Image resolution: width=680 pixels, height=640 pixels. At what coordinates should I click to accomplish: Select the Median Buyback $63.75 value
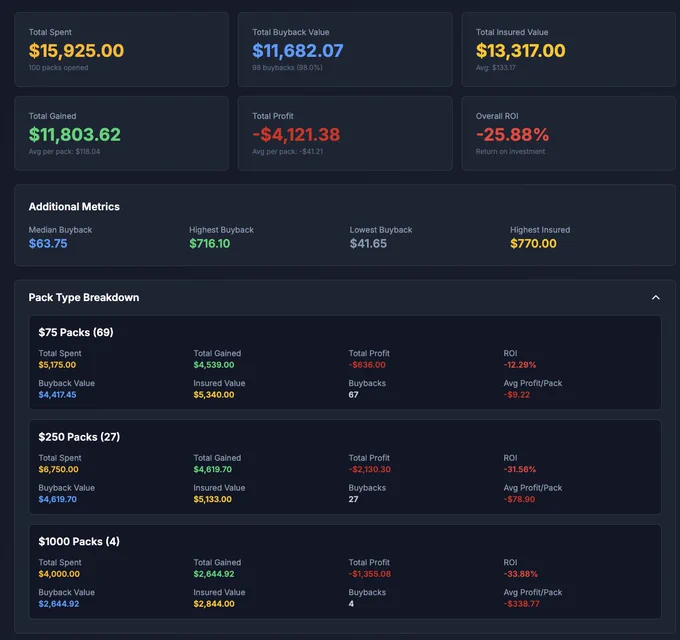pos(48,244)
